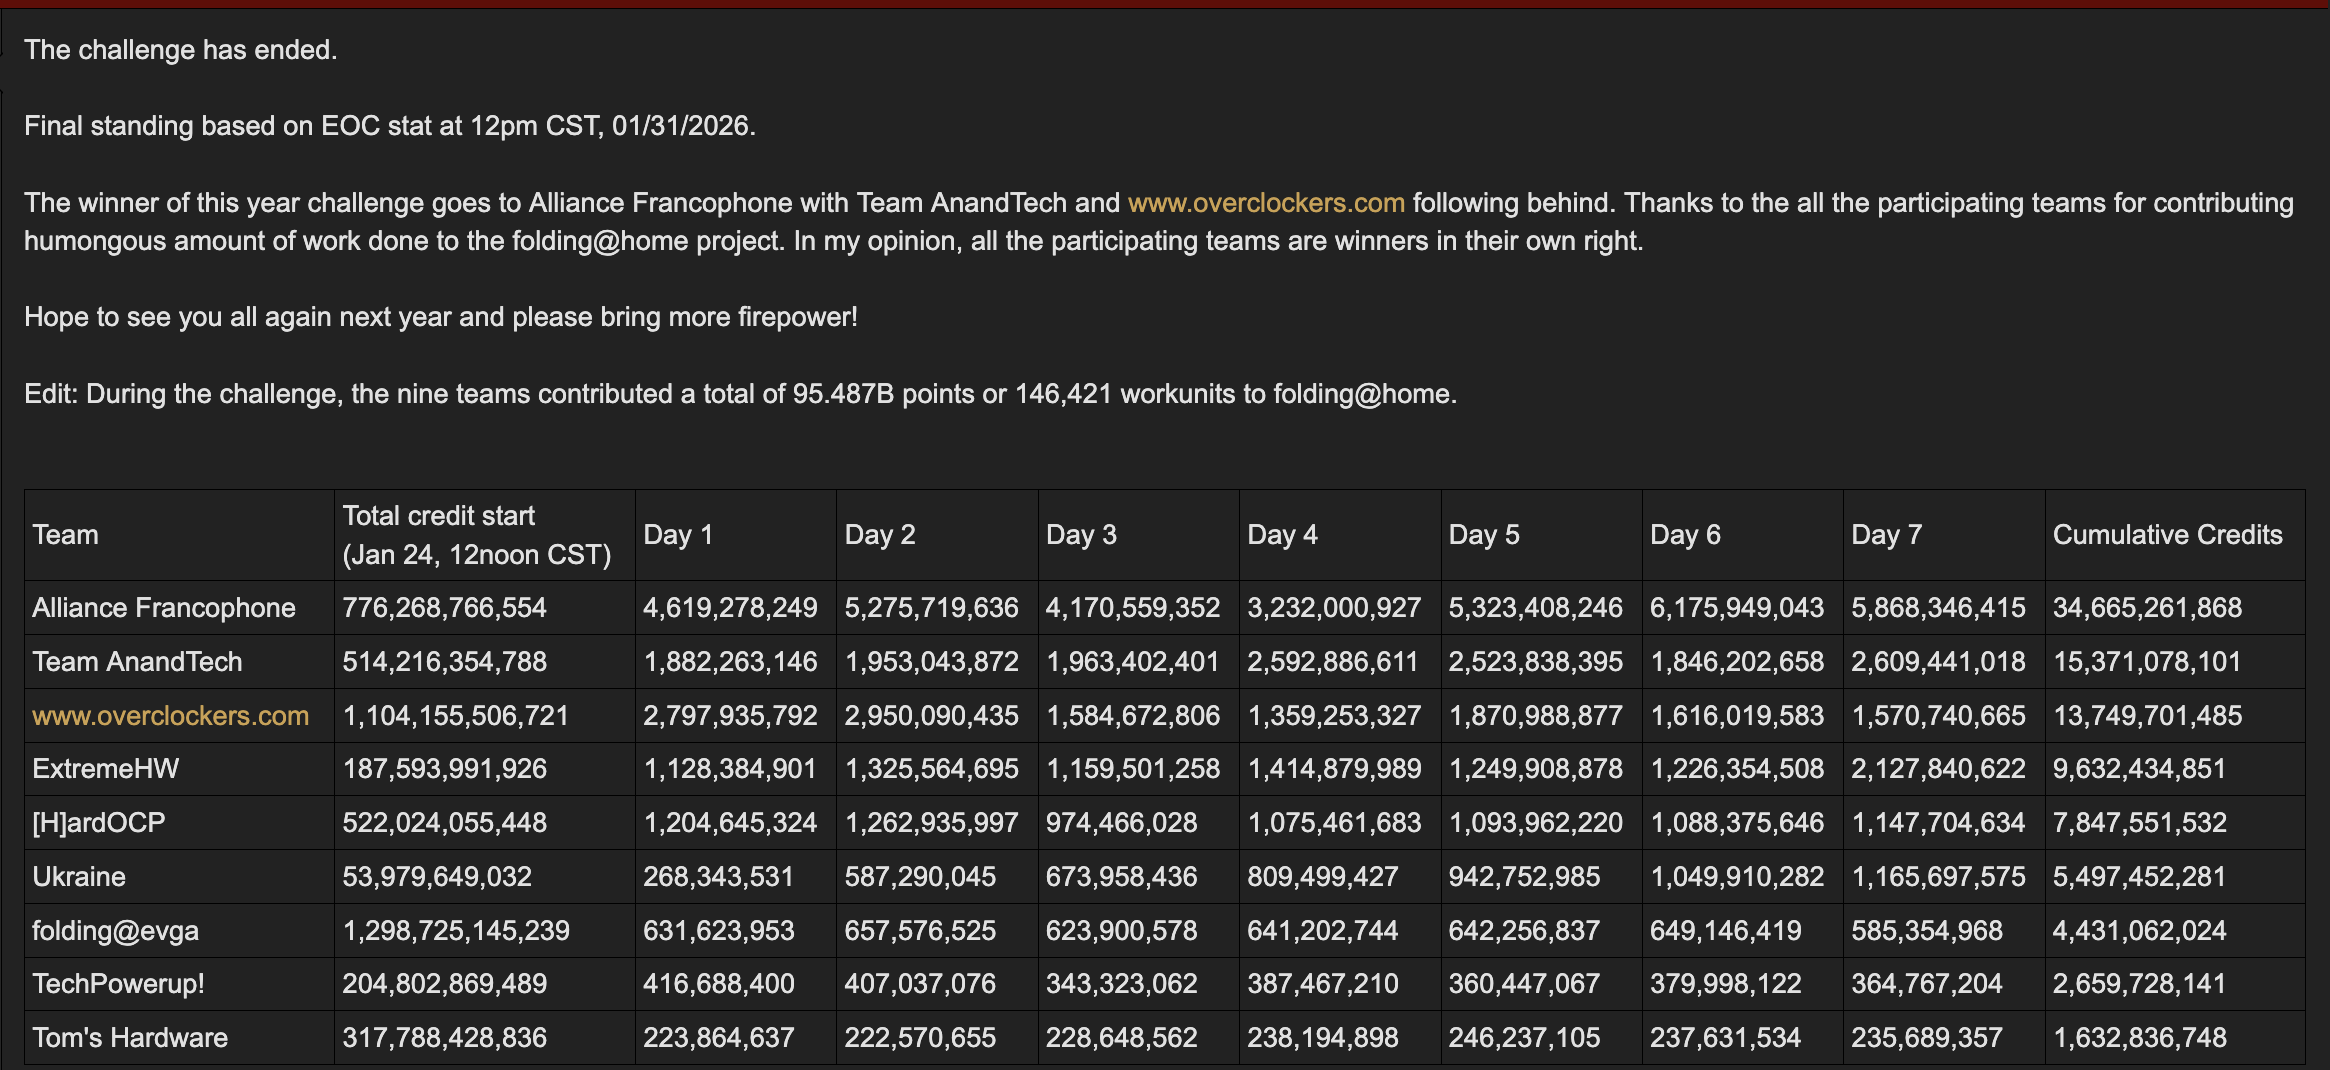Screen dimensions: 2330x1070
Task: Select Ukraine's Day 7 value 1,165,697,575
Action: coord(1937,877)
